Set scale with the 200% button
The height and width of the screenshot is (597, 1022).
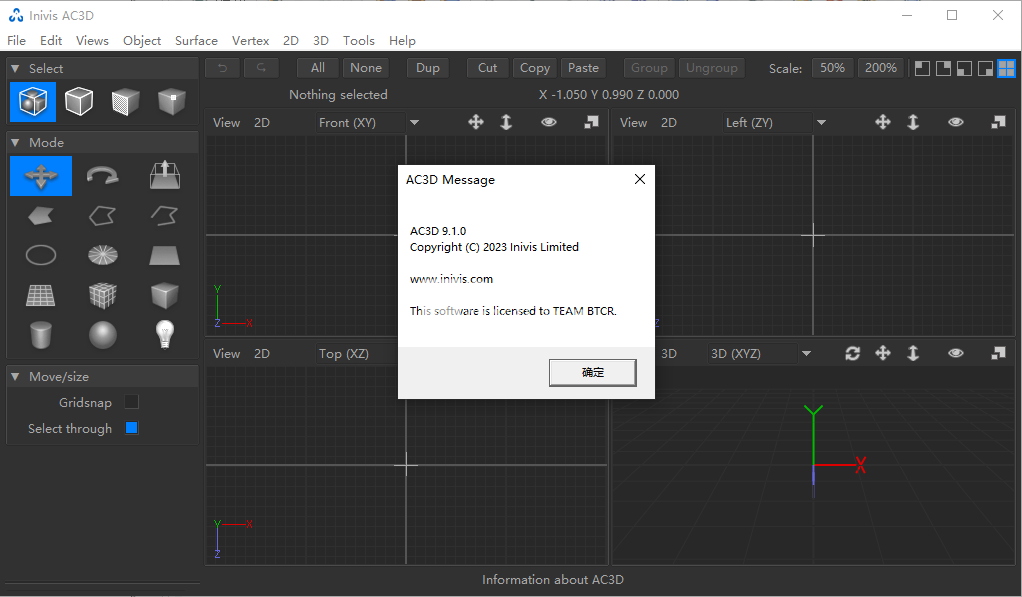tap(881, 68)
